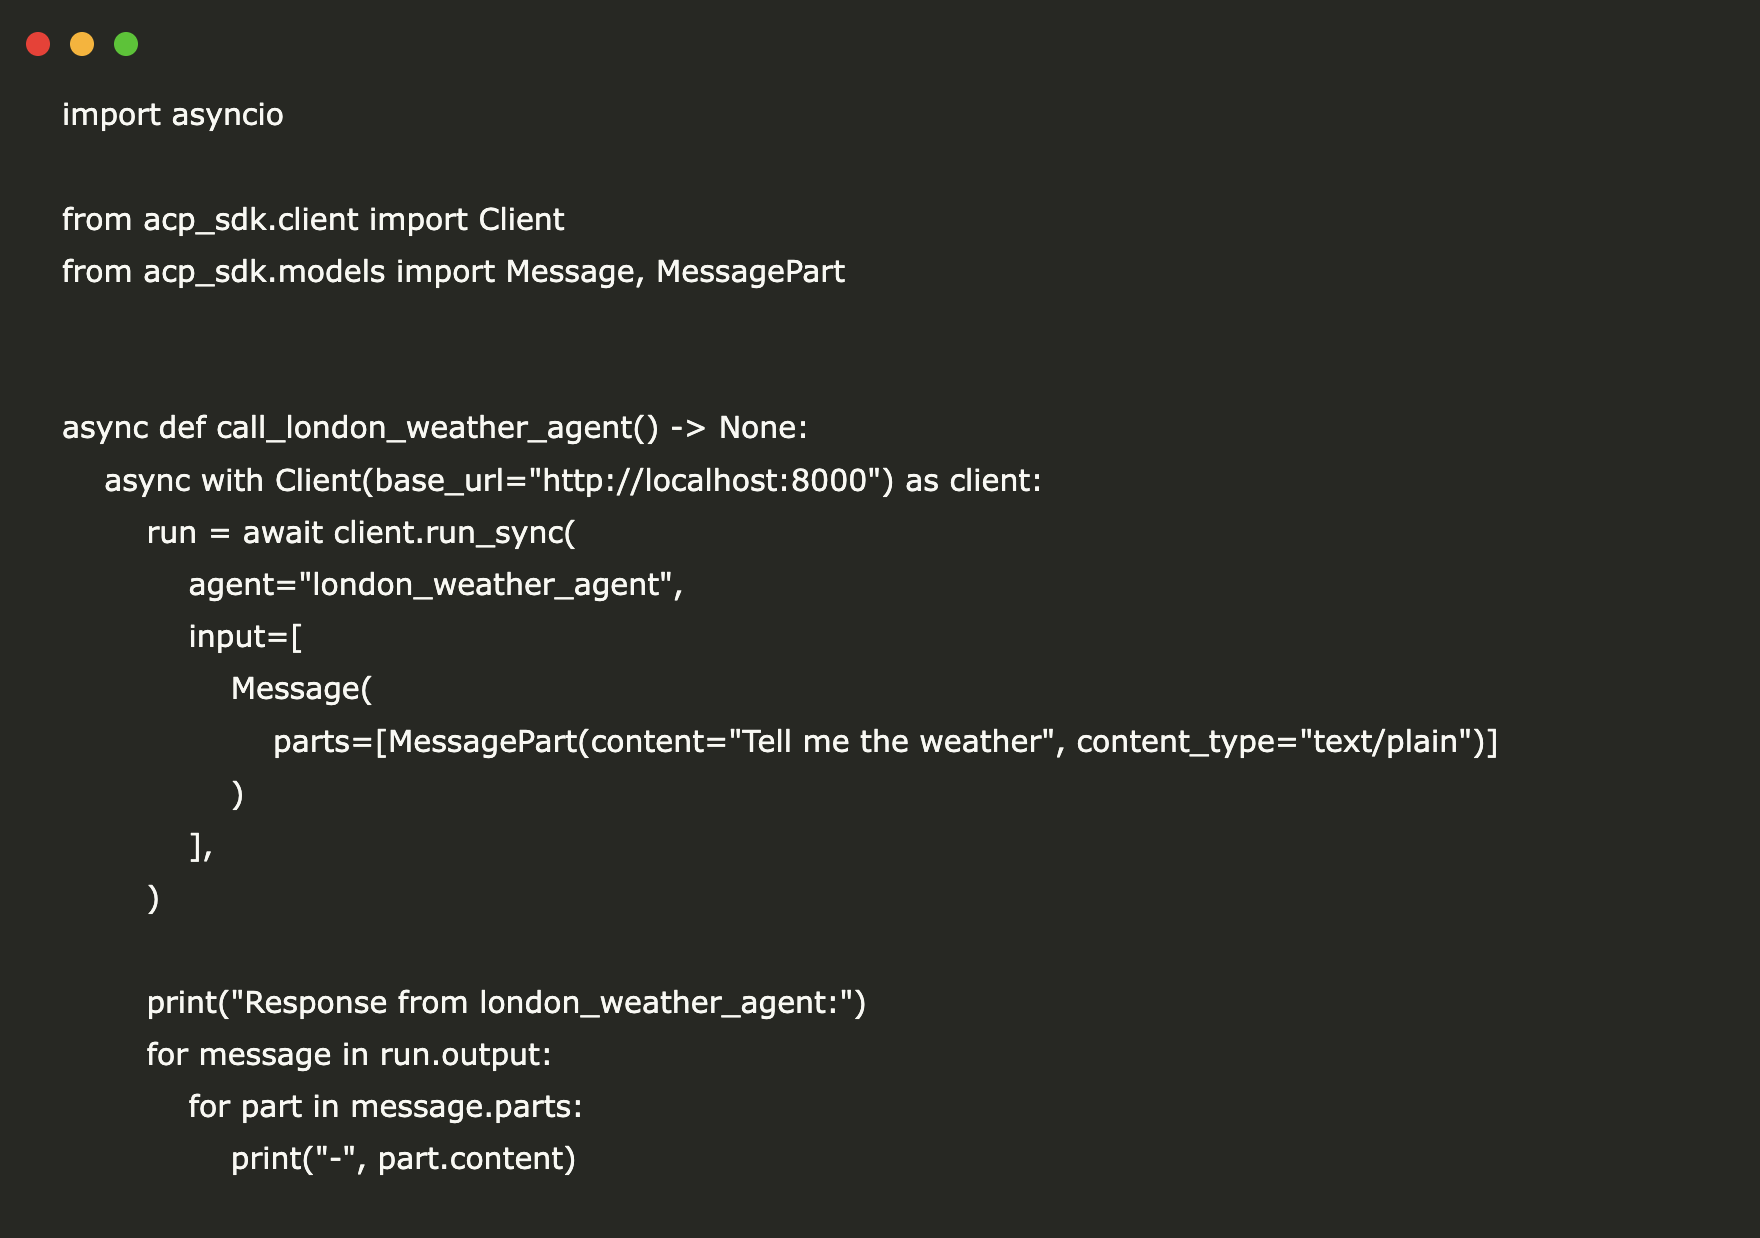Screen dimensions: 1760x1238
Task: Click the 'input=[' line
Action: 245,637
